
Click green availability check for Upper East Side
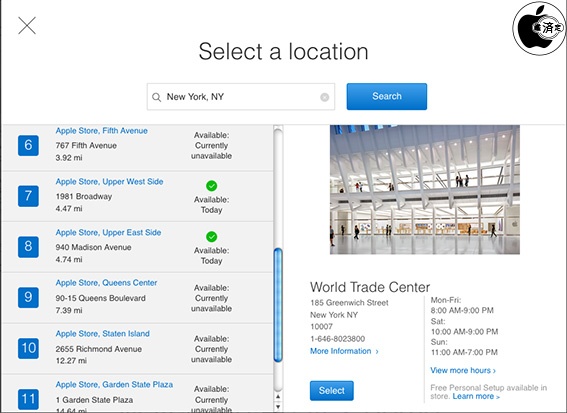pos(212,237)
